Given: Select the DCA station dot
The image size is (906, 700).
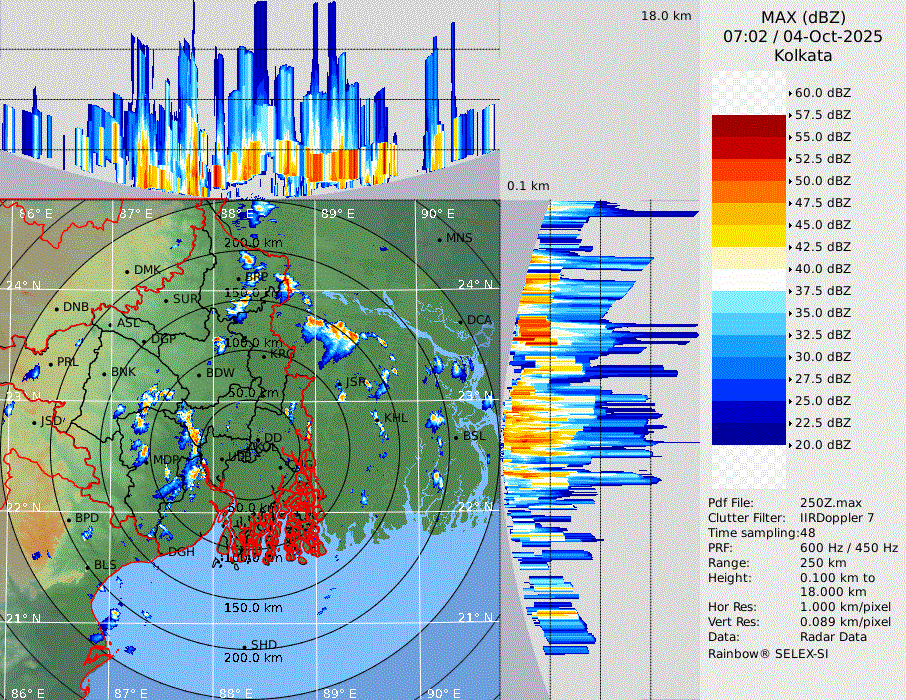Looking at the screenshot, I should pyautogui.click(x=462, y=321).
